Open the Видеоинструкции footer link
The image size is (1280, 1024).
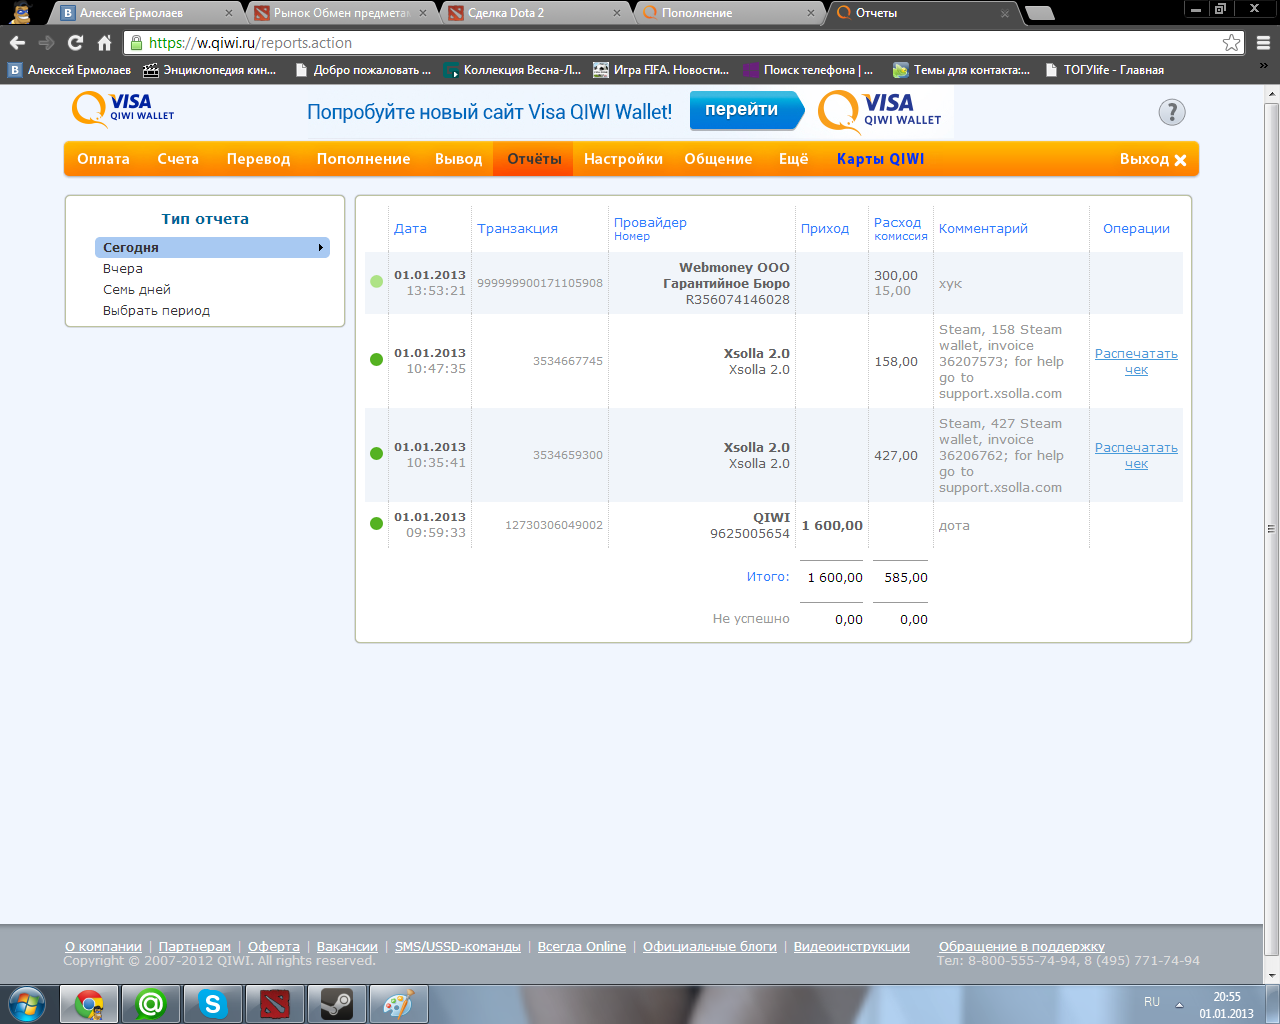click(852, 946)
